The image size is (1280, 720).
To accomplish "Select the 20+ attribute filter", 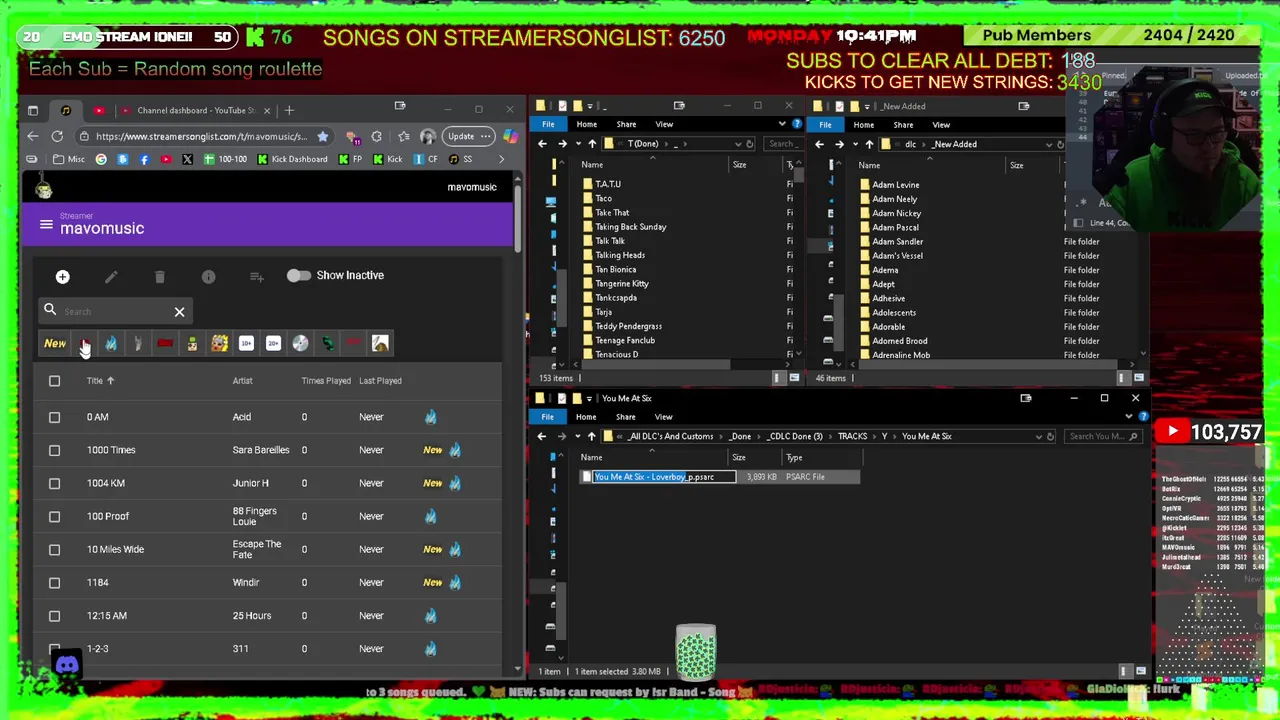I will (273, 344).
